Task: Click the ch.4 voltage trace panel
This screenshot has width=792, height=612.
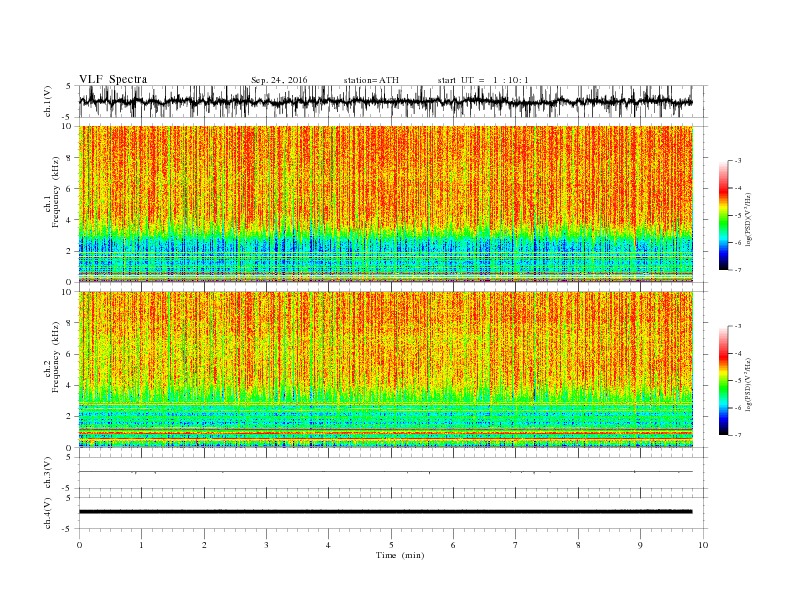Action: tap(393, 513)
